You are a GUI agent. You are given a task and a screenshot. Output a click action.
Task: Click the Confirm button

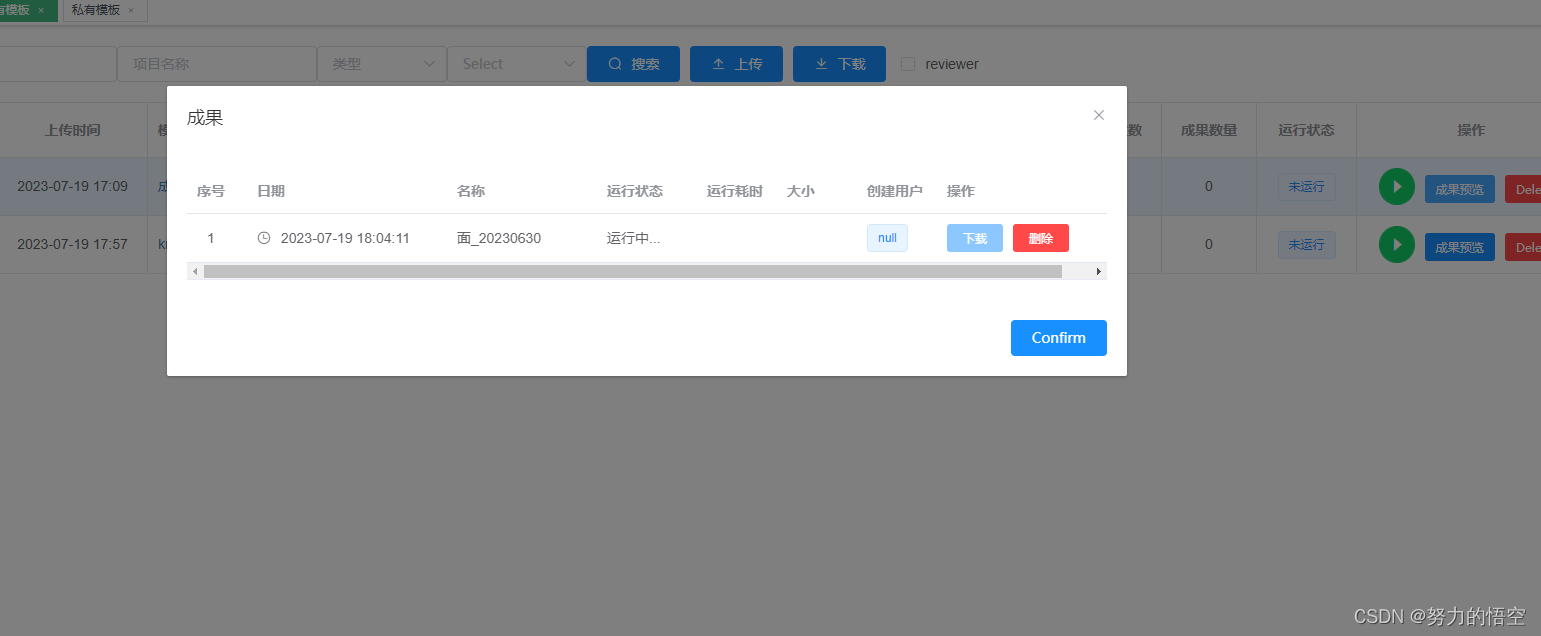[1058, 338]
